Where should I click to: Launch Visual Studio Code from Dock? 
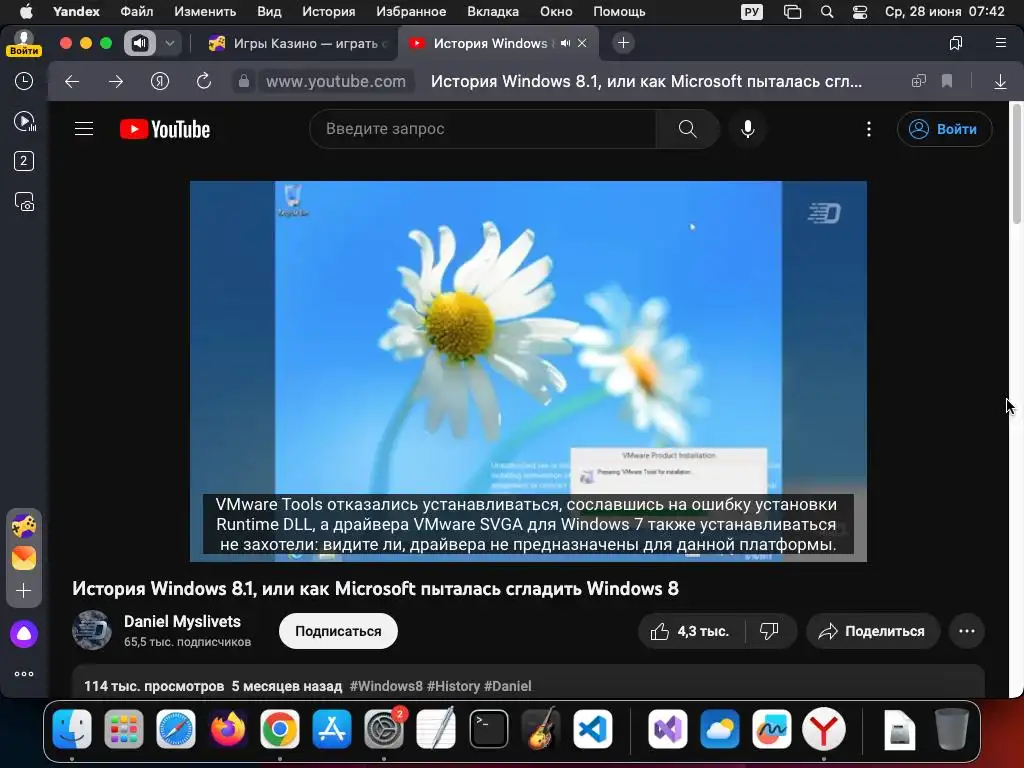coord(592,729)
